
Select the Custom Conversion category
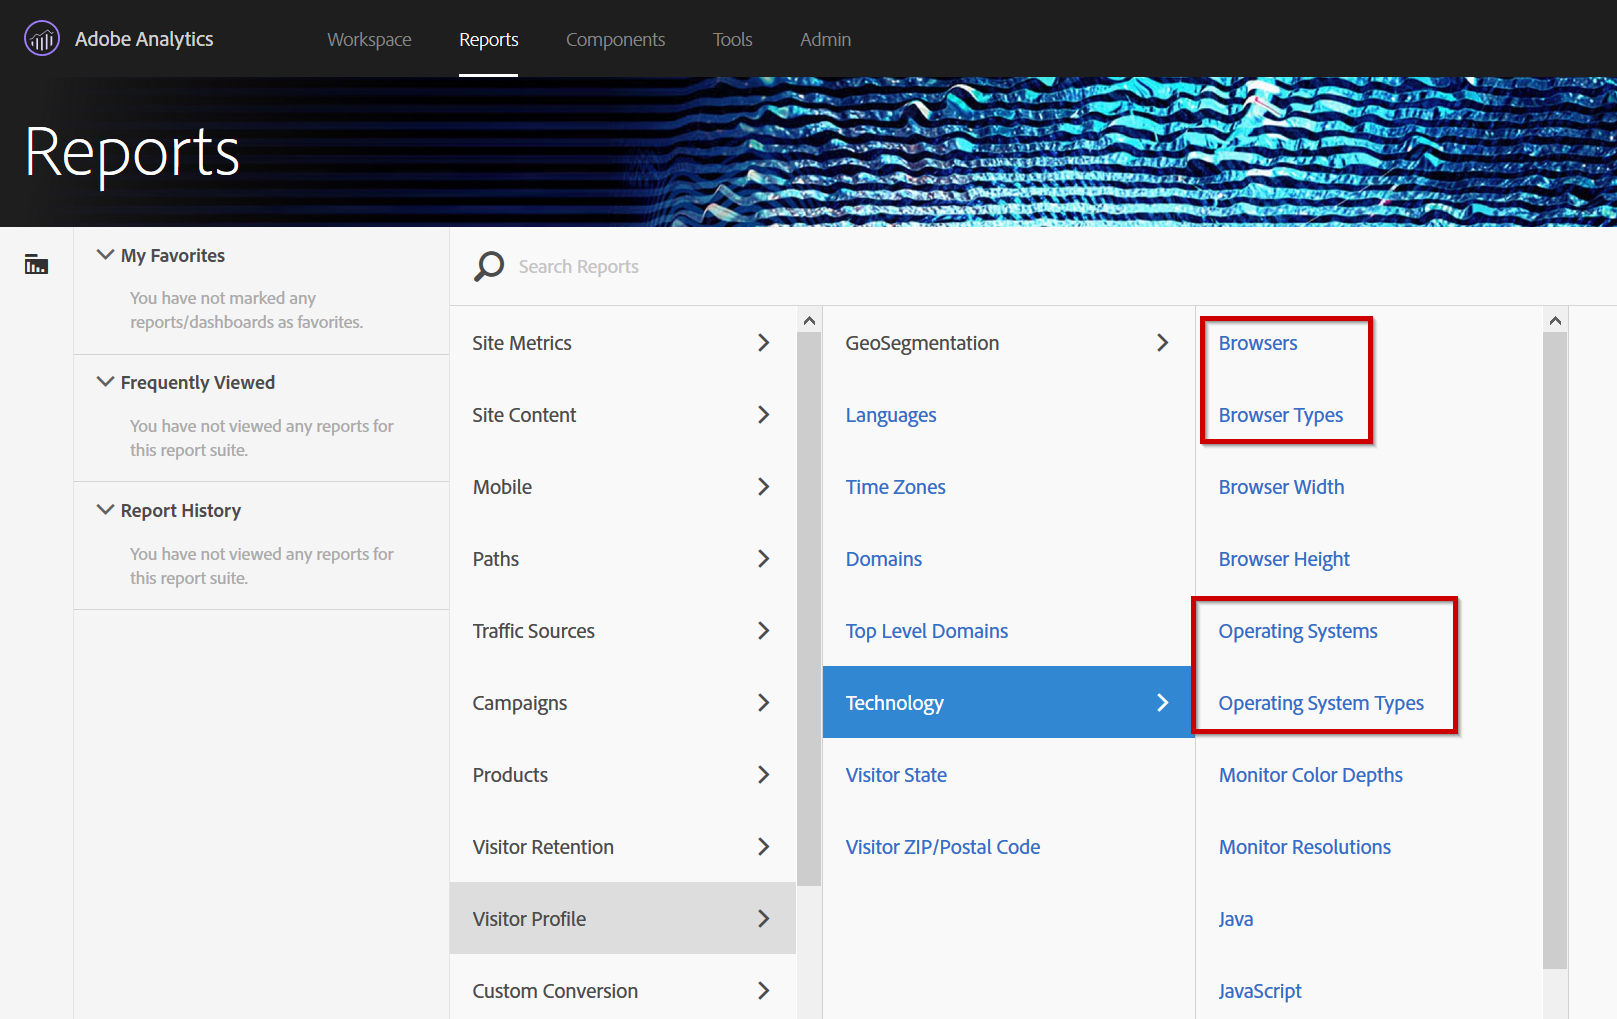(623, 990)
